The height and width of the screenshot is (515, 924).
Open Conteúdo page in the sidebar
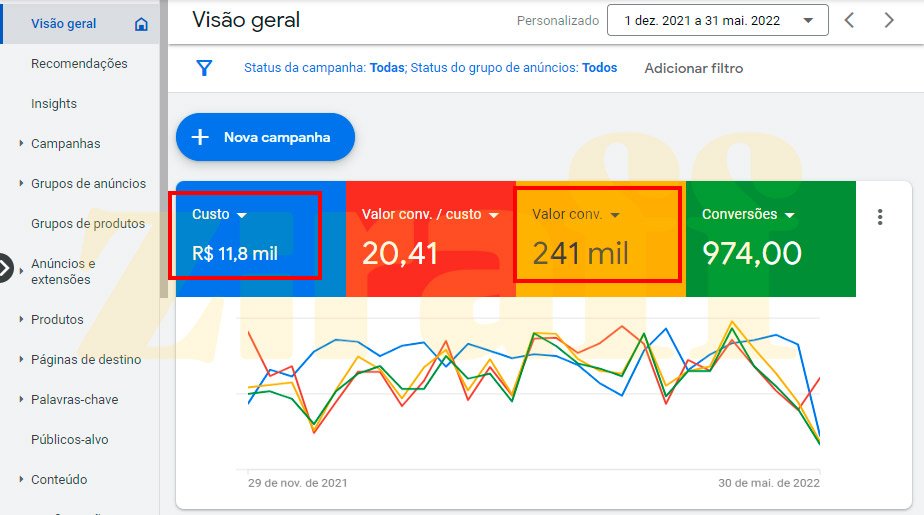59,480
